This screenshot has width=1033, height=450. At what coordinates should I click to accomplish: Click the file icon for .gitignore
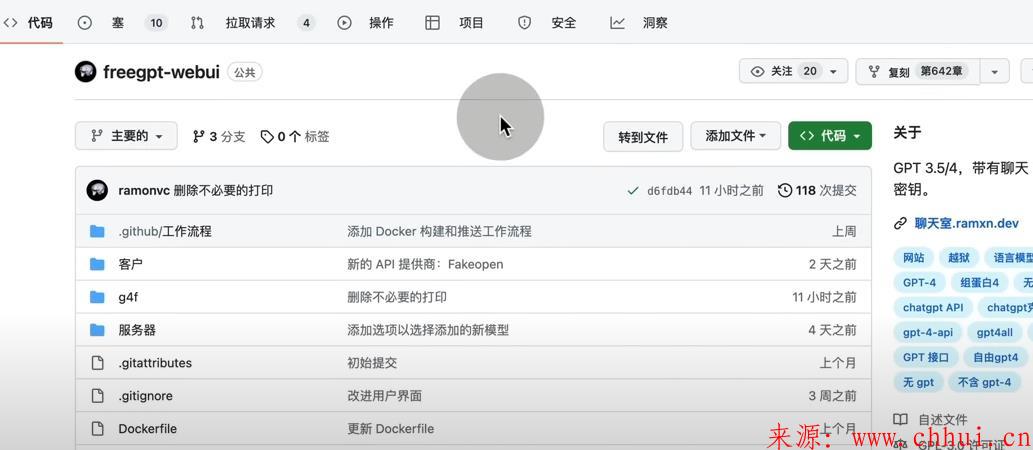[x=98, y=396]
